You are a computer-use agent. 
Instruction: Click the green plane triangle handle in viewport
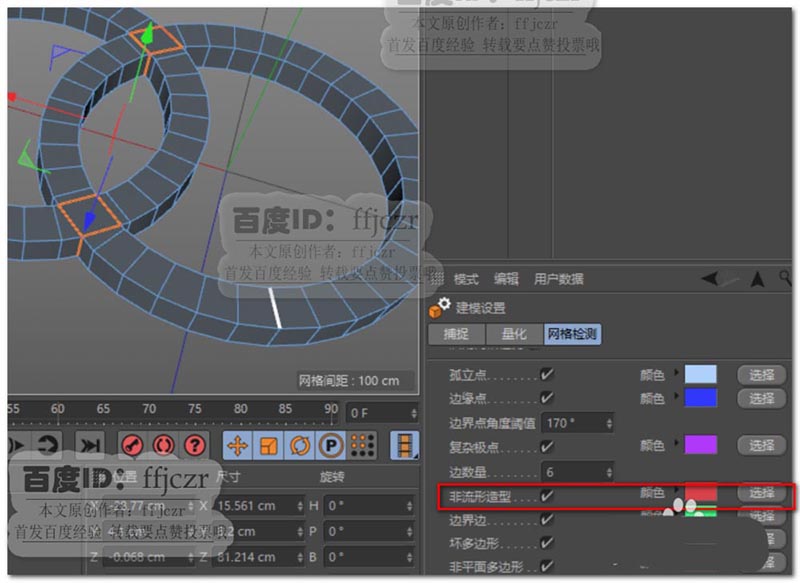pyautogui.click(x=27, y=159)
